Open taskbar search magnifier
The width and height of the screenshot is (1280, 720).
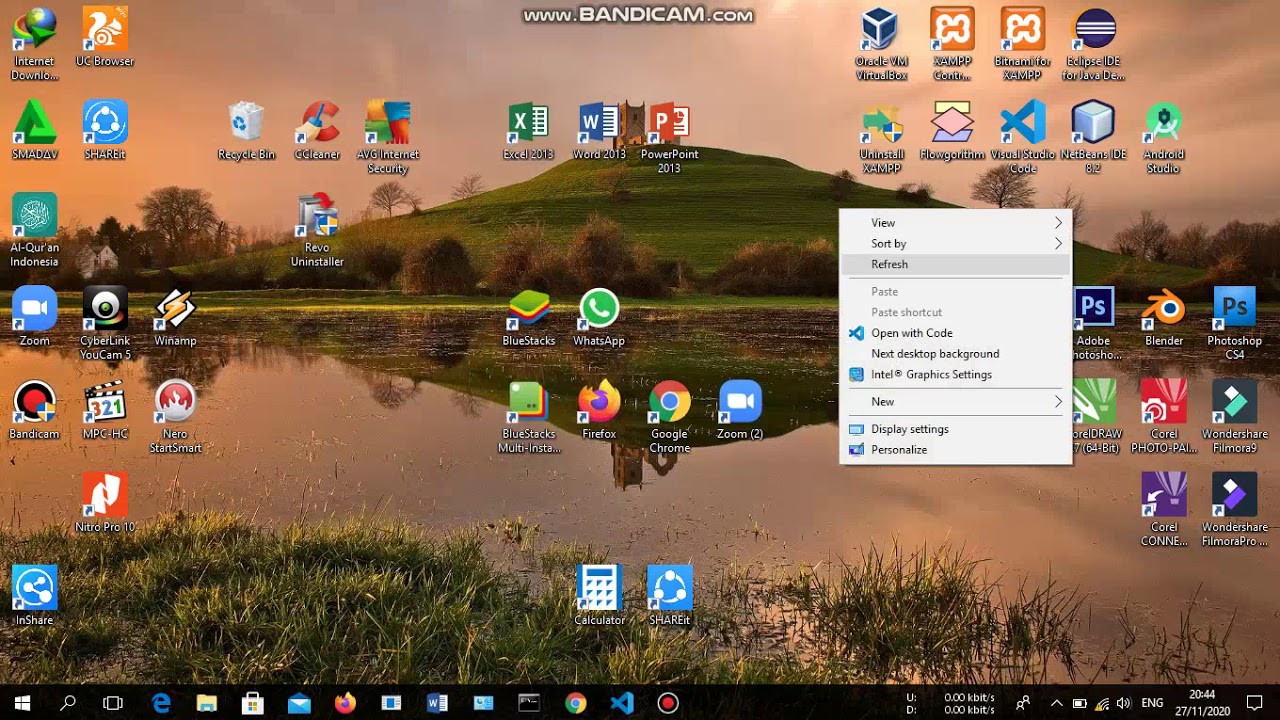point(68,703)
